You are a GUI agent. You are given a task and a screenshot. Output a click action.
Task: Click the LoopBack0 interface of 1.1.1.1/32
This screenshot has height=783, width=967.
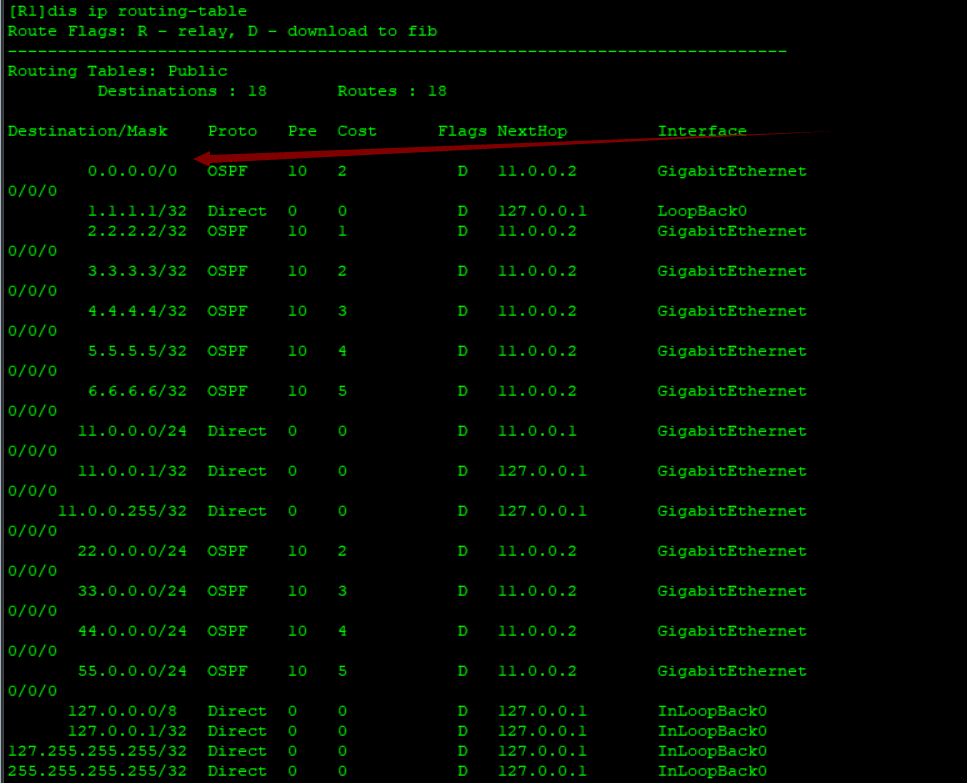[702, 211]
